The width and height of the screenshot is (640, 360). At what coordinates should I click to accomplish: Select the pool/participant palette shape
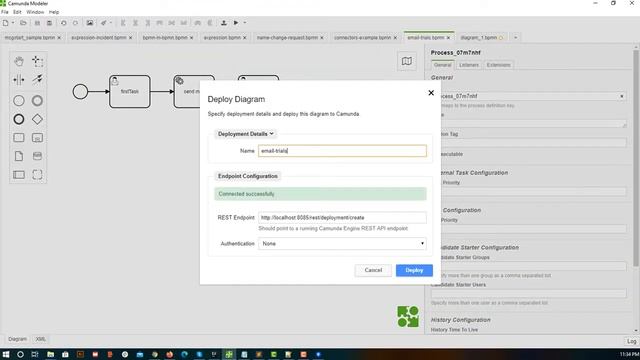pyautogui.click(x=19, y=175)
